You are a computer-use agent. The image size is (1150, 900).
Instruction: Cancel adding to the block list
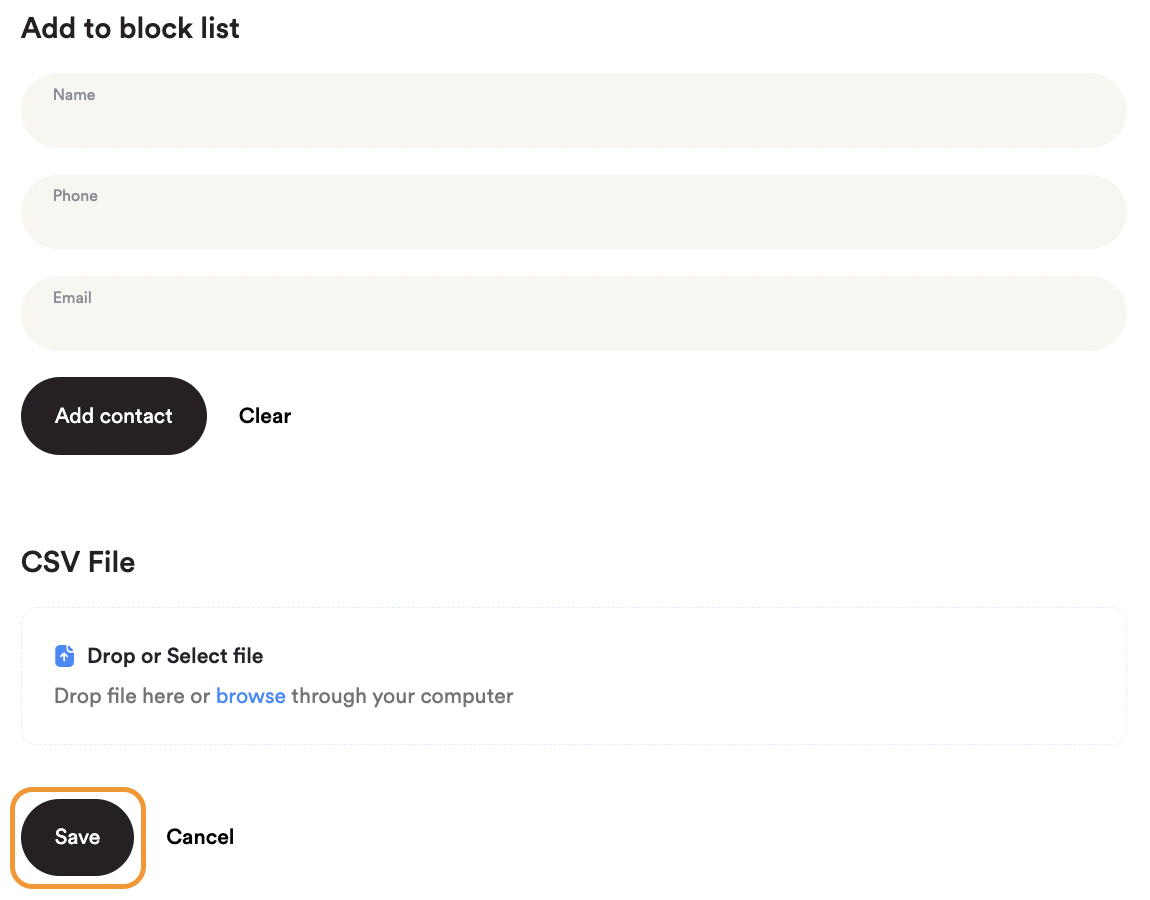[x=200, y=837]
